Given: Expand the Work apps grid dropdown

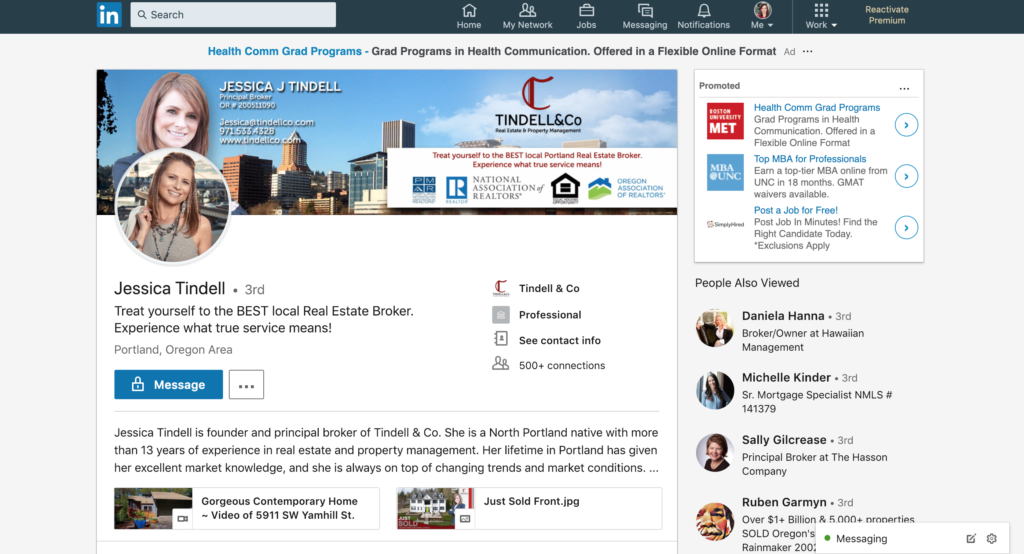Looking at the screenshot, I should 821,16.
